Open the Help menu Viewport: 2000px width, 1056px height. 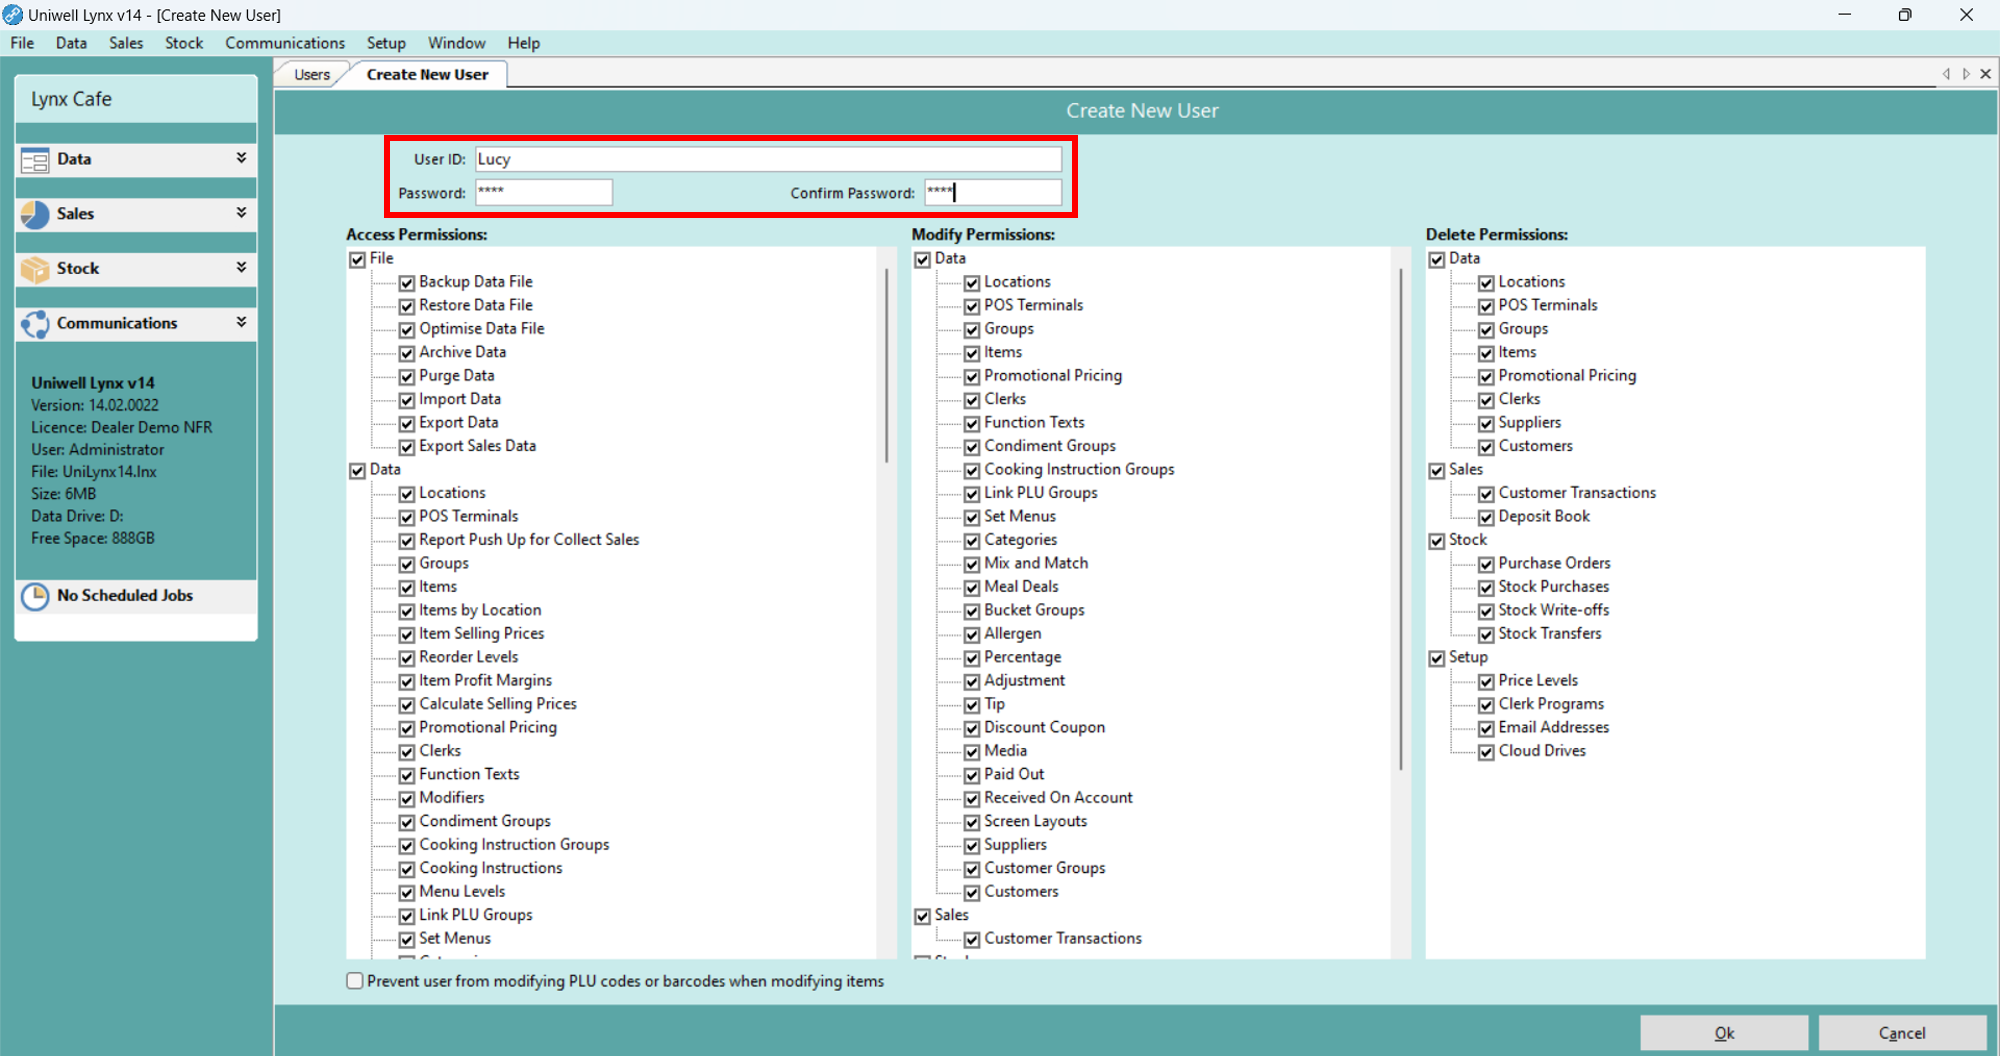pyautogui.click(x=523, y=43)
